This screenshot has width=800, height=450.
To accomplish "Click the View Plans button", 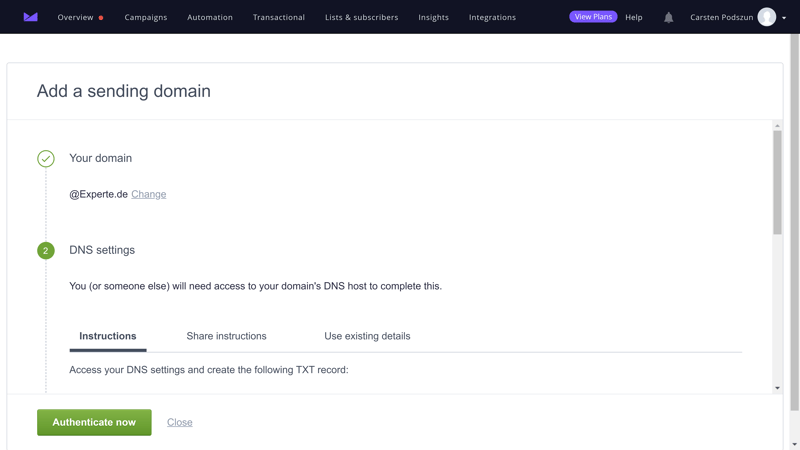I will point(593,17).
